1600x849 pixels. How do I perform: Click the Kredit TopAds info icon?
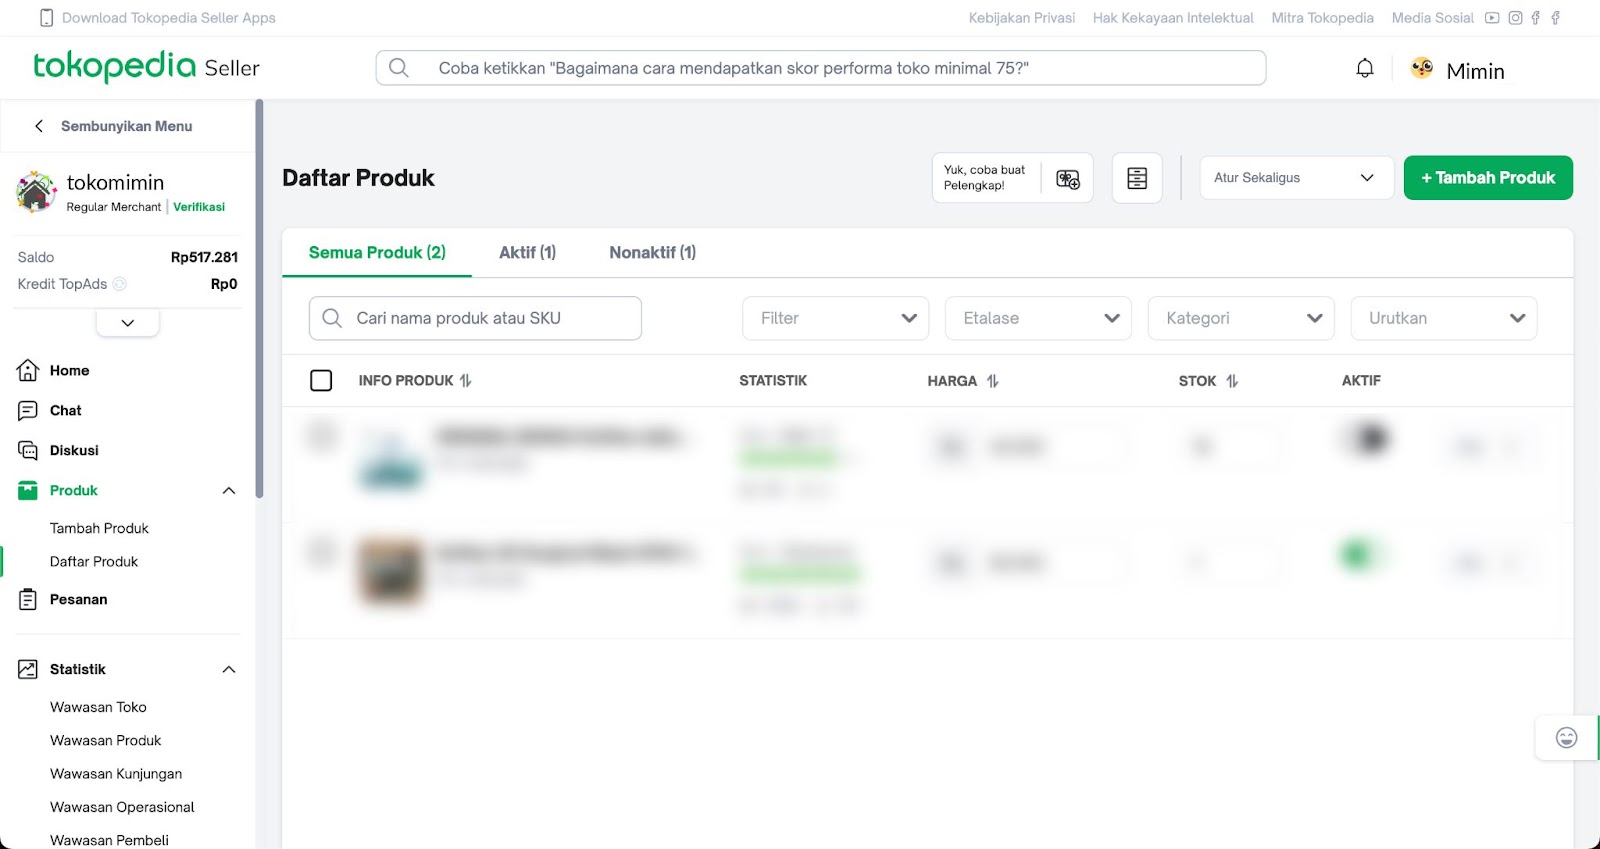(x=120, y=284)
